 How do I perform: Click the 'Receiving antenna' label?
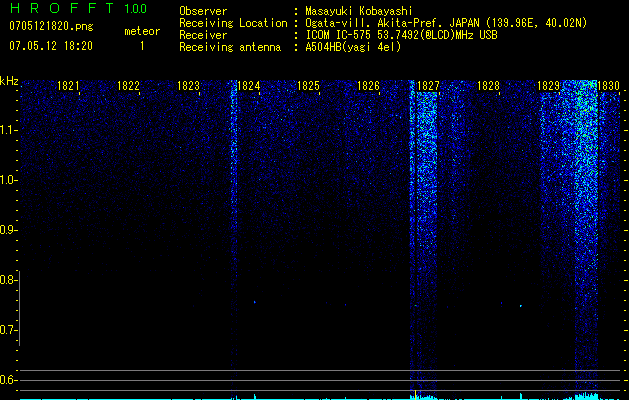click(x=230, y=47)
